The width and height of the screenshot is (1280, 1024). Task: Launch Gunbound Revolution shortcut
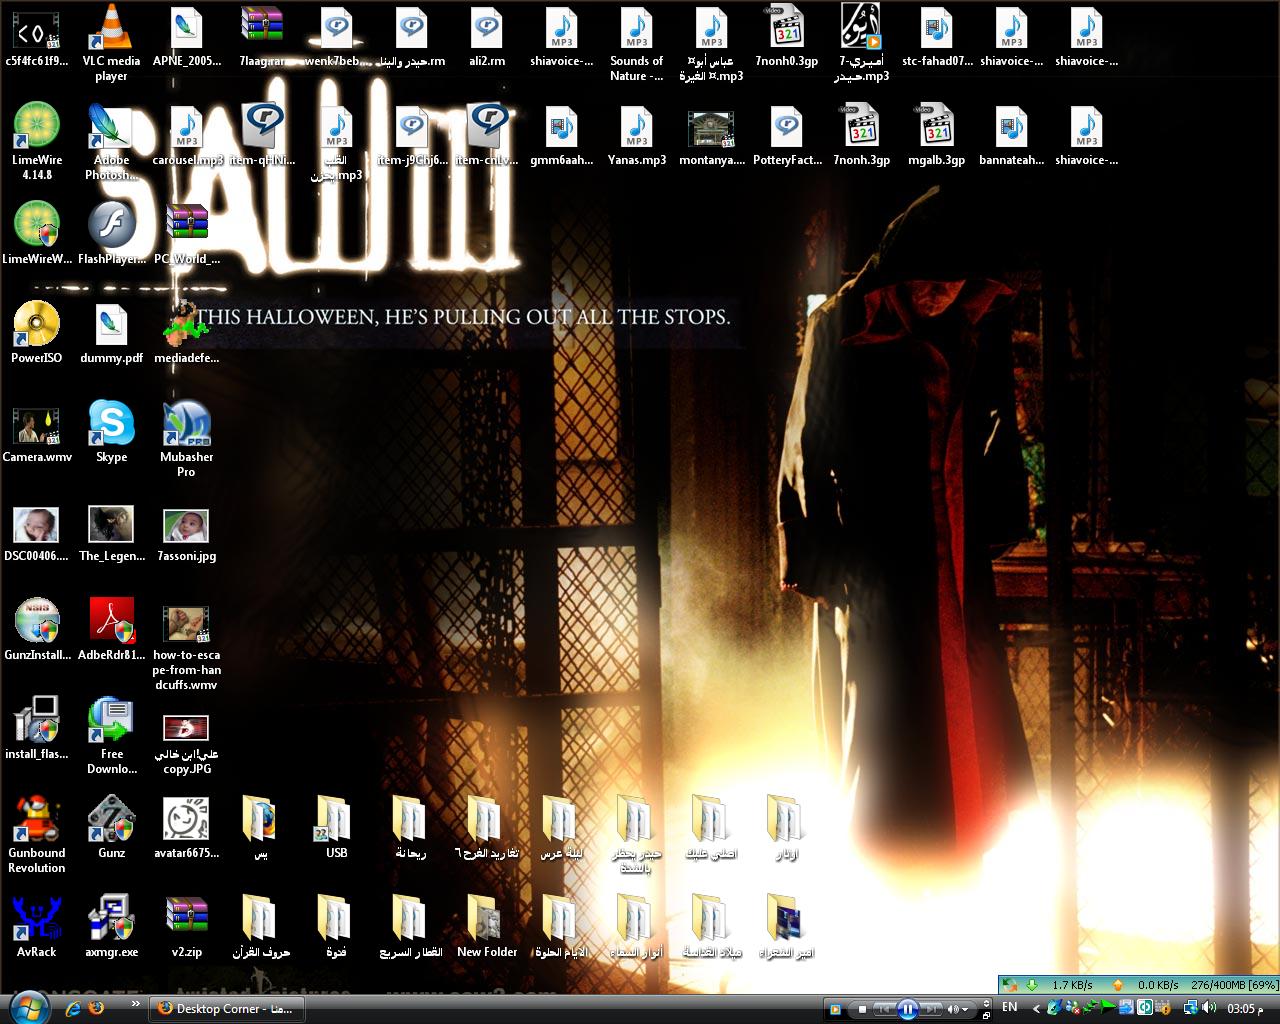click(x=37, y=836)
